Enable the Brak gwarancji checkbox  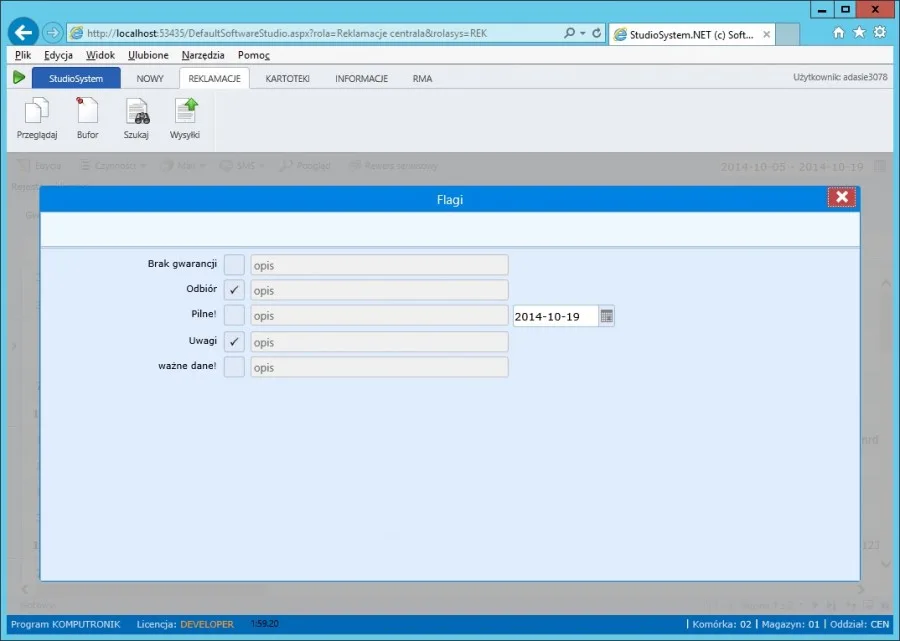click(234, 265)
